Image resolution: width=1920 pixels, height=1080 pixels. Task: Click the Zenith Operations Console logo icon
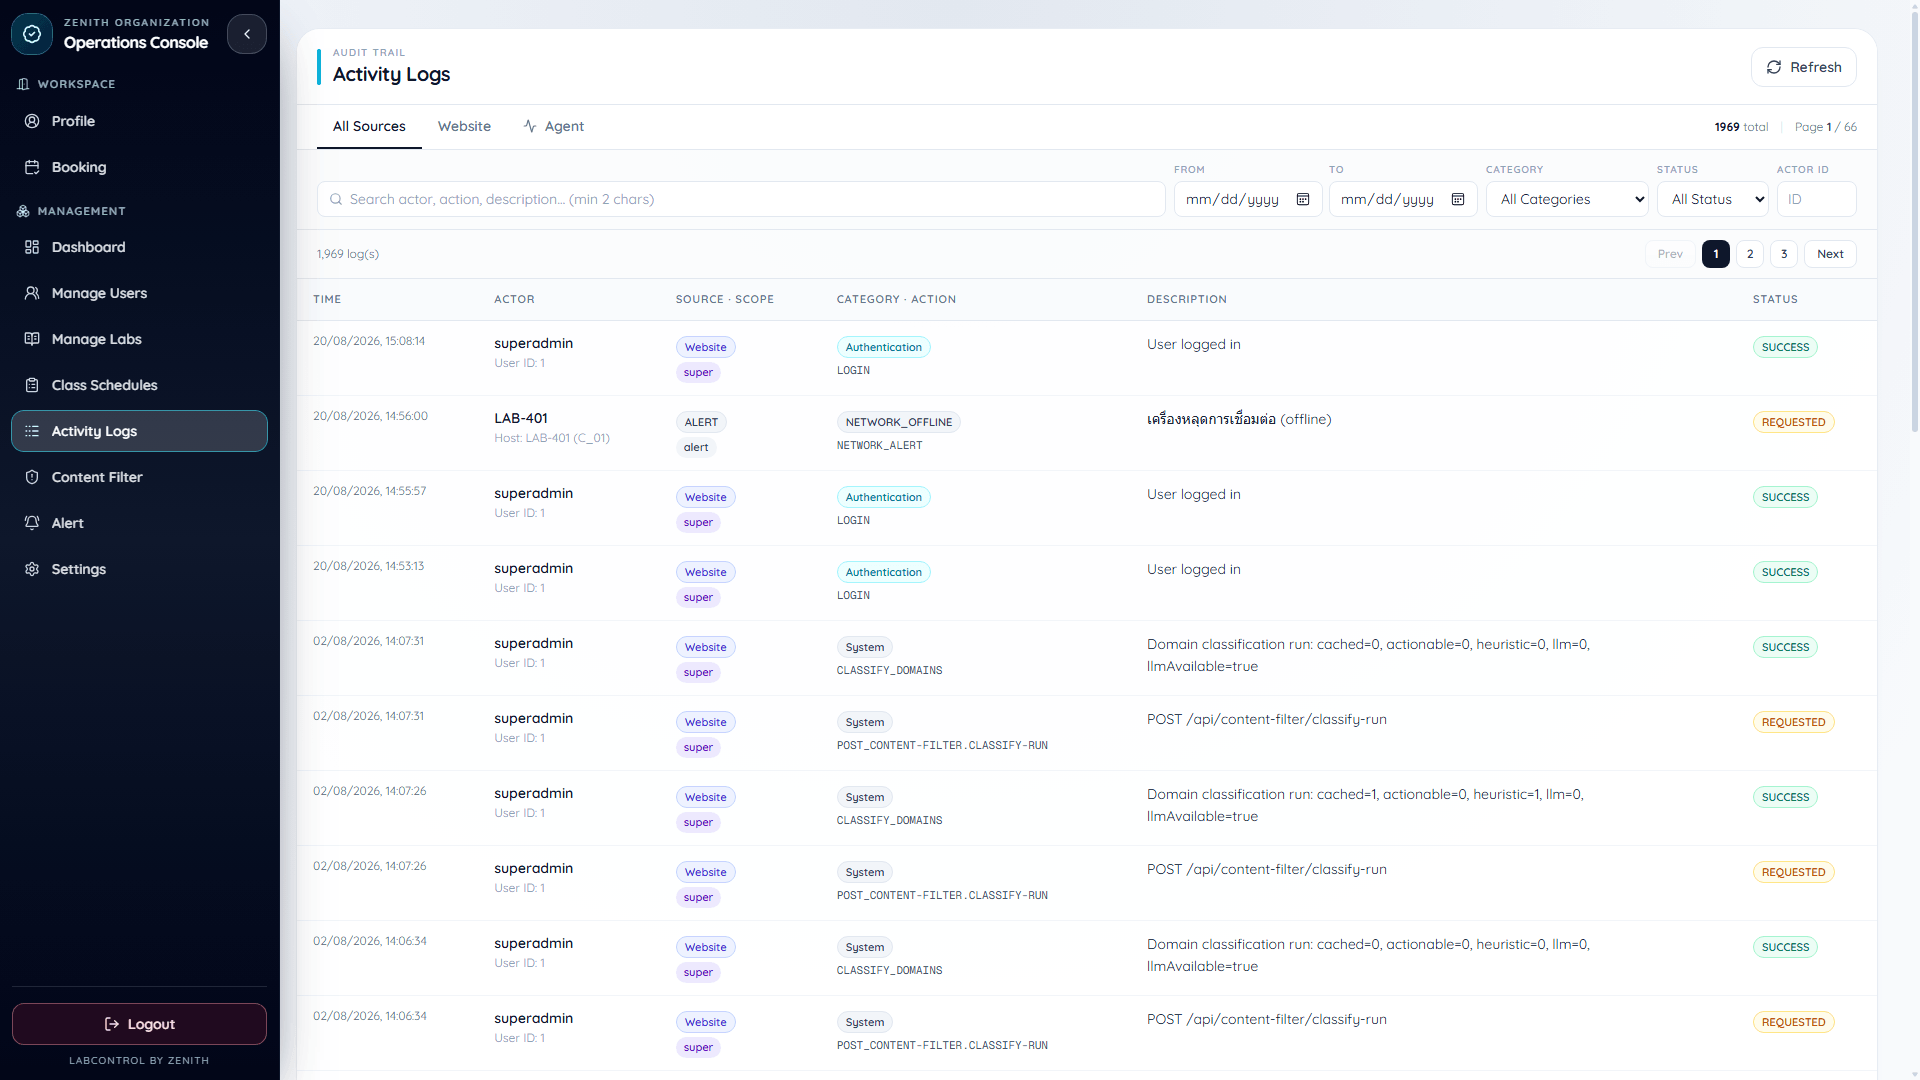click(32, 34)
